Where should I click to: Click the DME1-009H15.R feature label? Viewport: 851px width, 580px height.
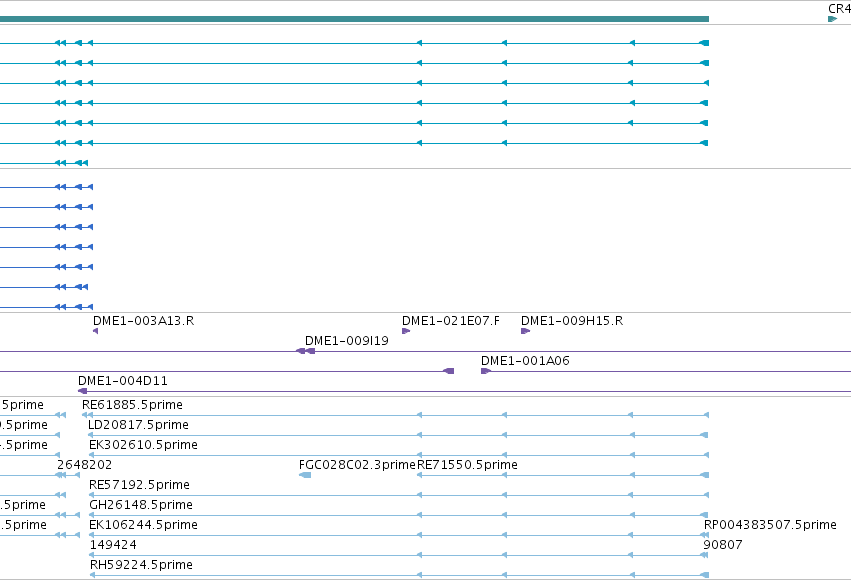pos(572,321)
